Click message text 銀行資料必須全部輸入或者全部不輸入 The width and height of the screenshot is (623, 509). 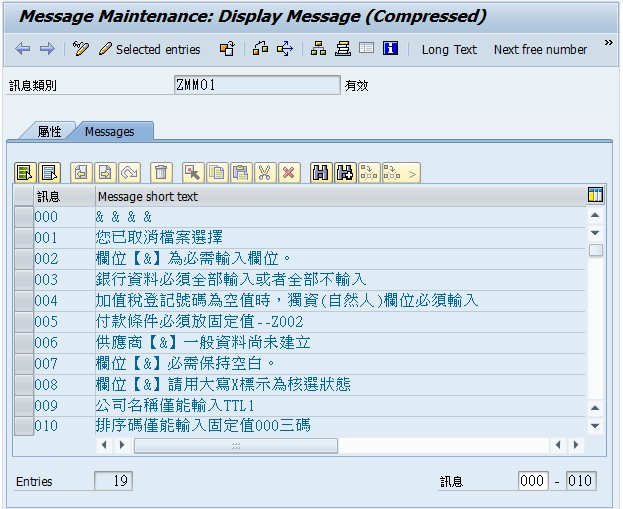tap(231, 280)
